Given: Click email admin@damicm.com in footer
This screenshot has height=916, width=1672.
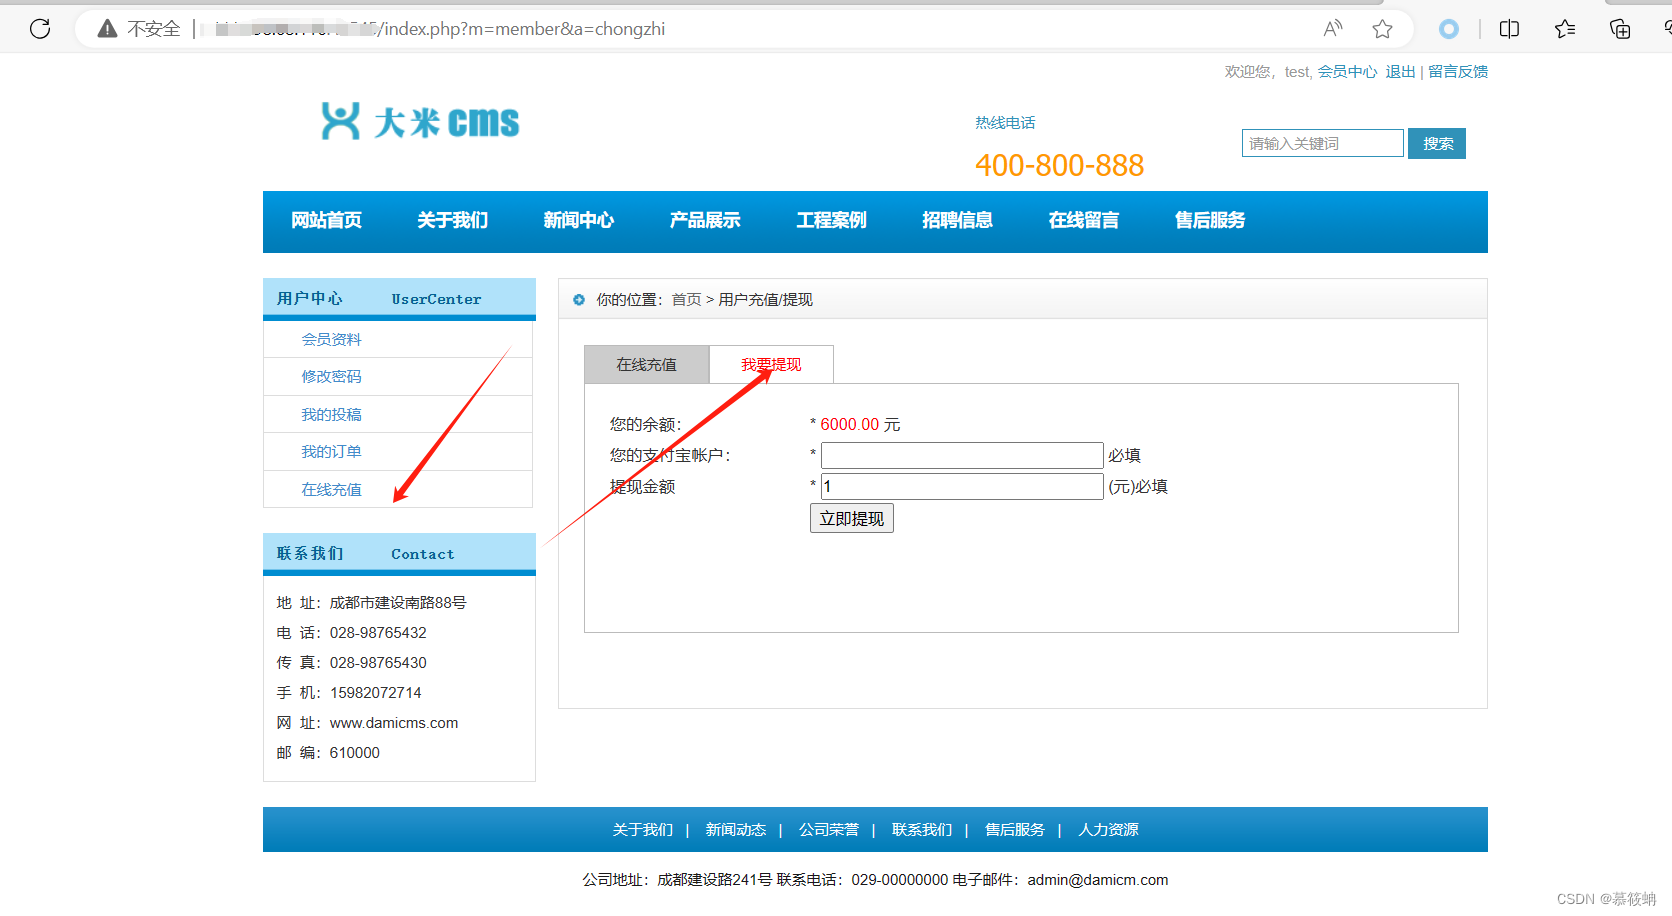Looking at the screenshot, I should [x=1098, y=880].
